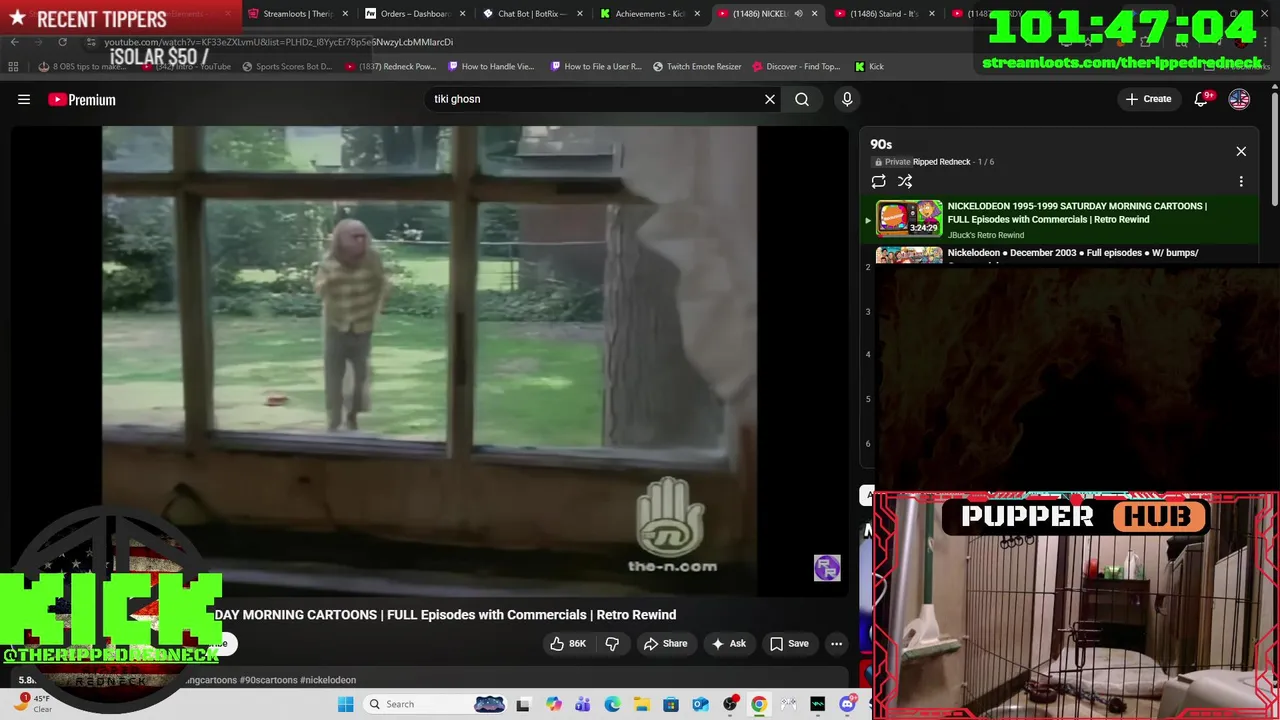Open Microsoft Store from the taskbar
This screenshot has width=1280, height=720.
[671, 704]
